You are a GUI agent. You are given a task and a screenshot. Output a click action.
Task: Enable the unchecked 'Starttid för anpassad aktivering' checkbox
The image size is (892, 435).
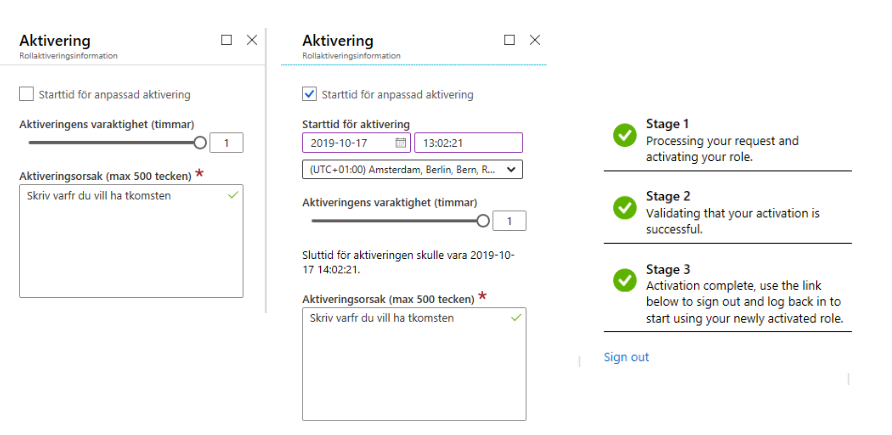(x=26, y=94)
